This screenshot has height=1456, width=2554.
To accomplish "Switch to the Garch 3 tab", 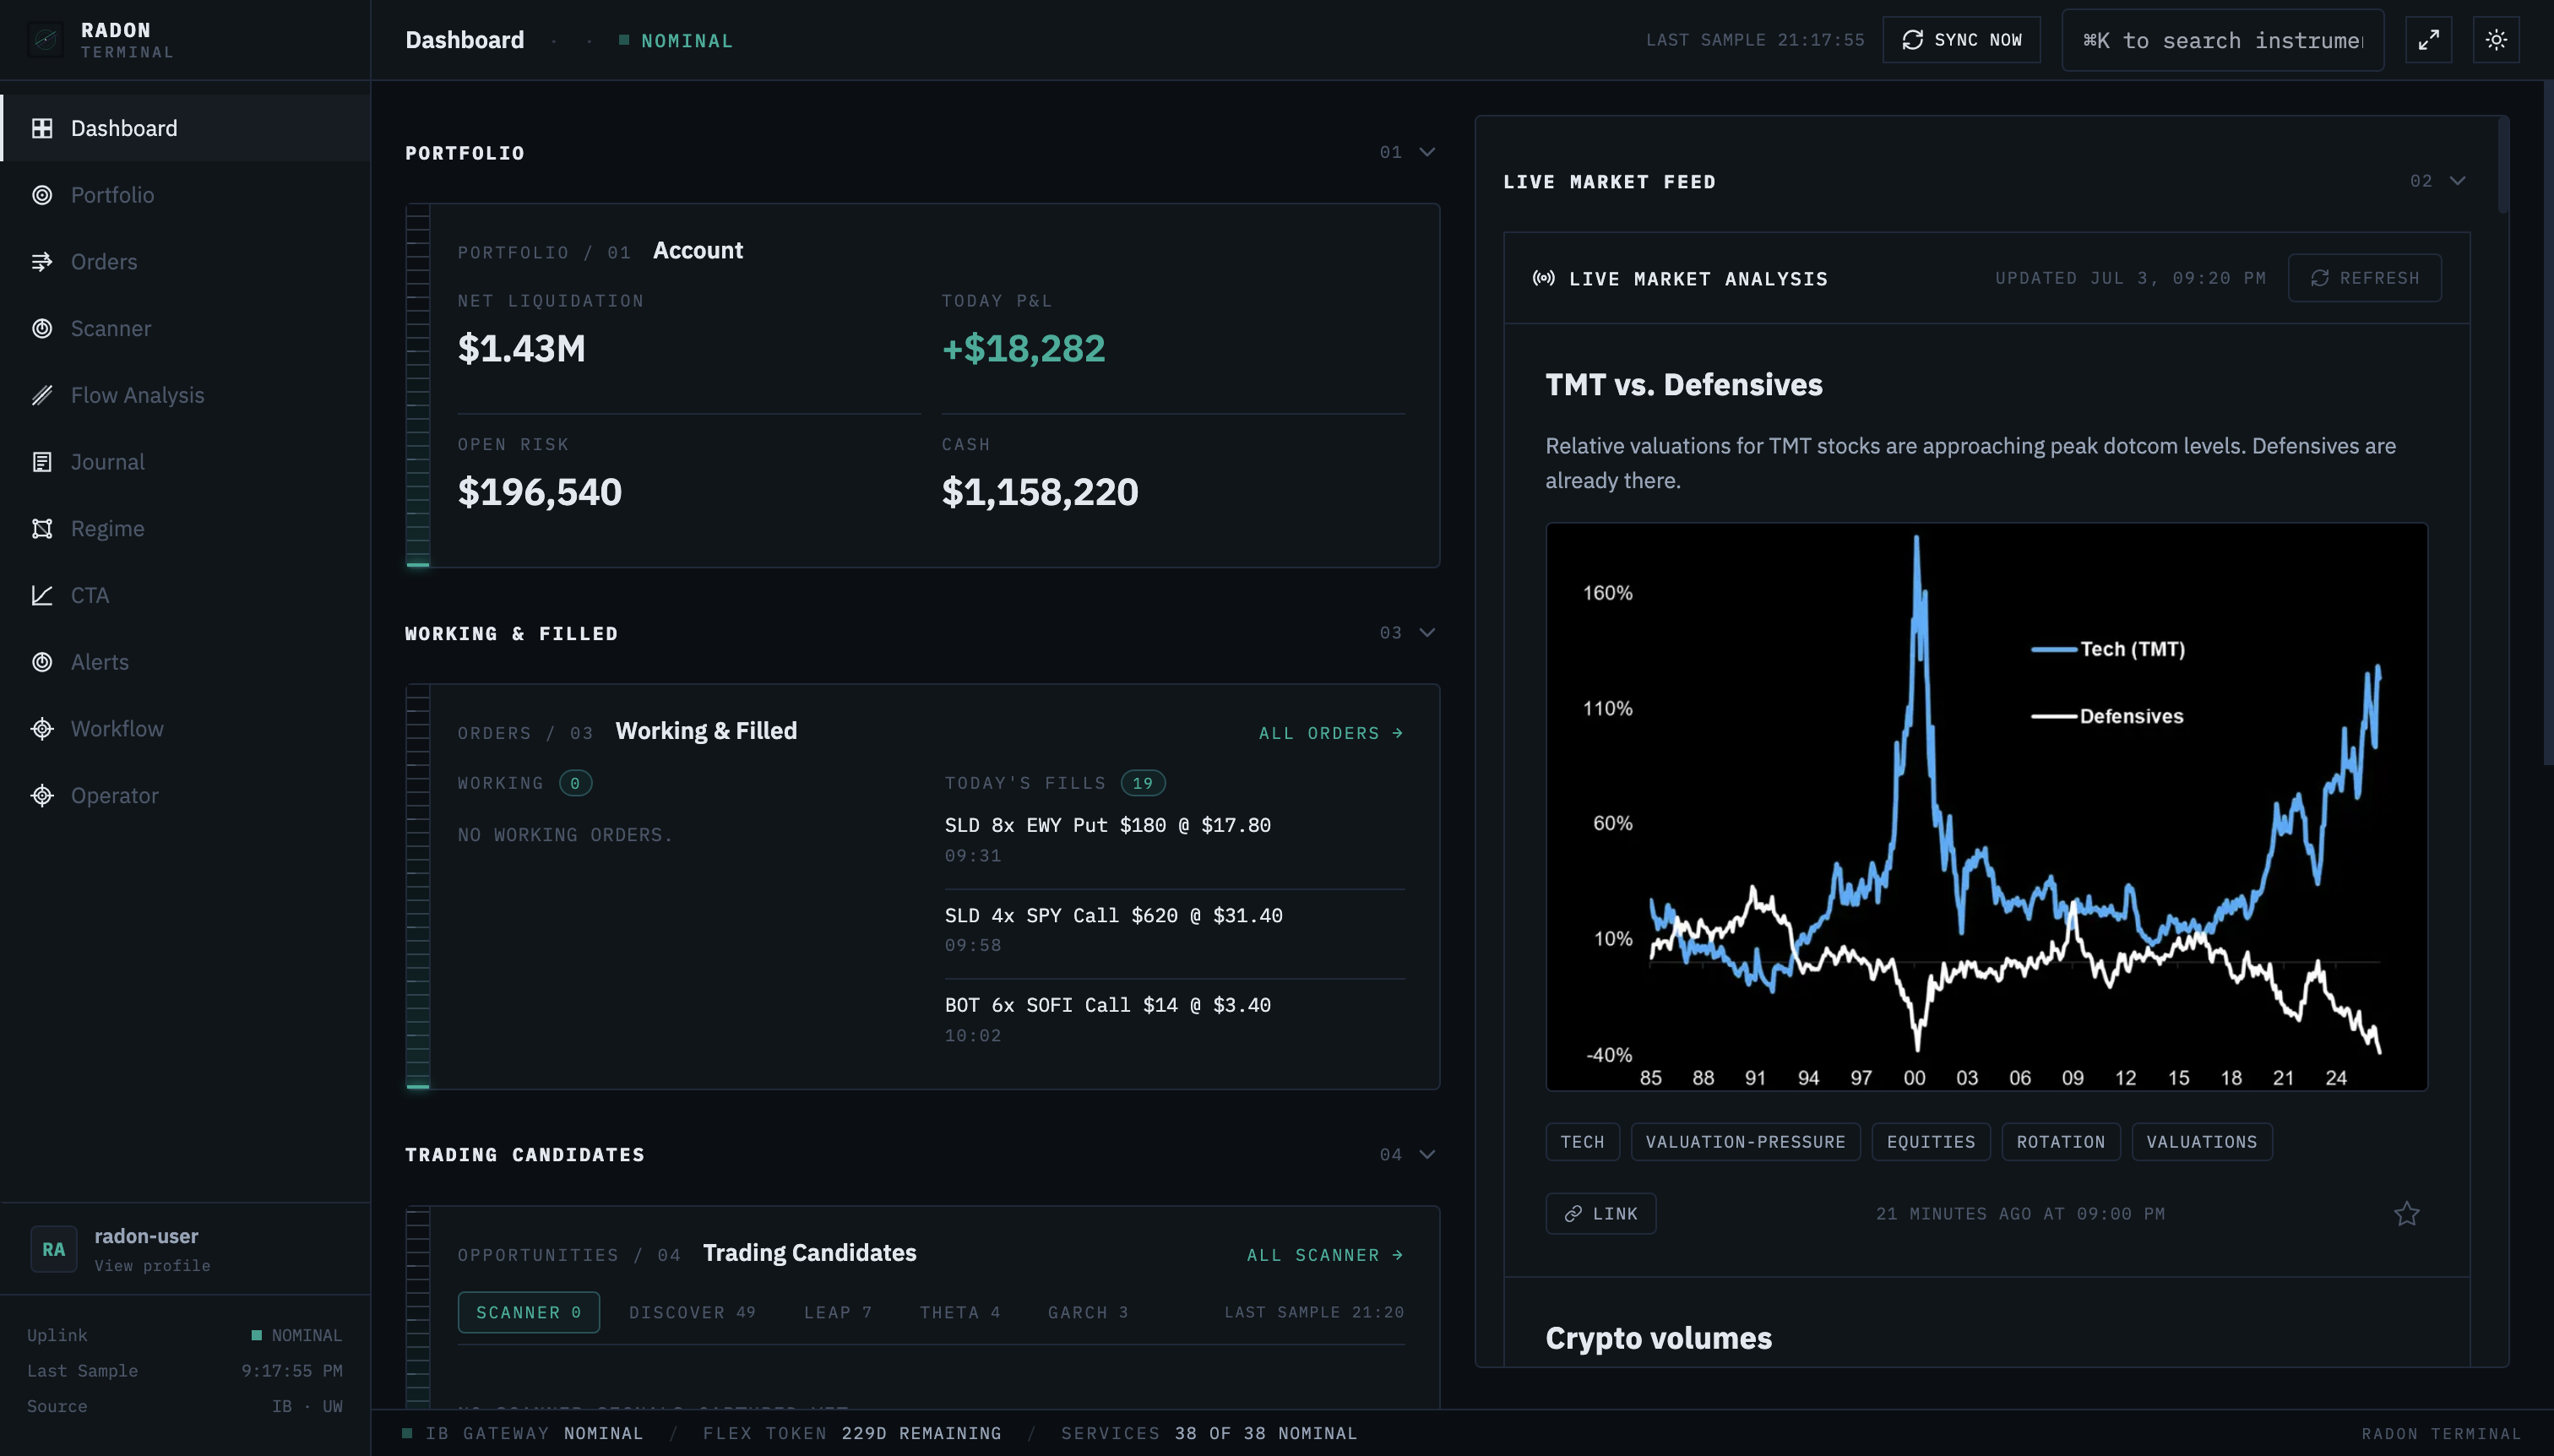I will click(x=1088, y=1312).
